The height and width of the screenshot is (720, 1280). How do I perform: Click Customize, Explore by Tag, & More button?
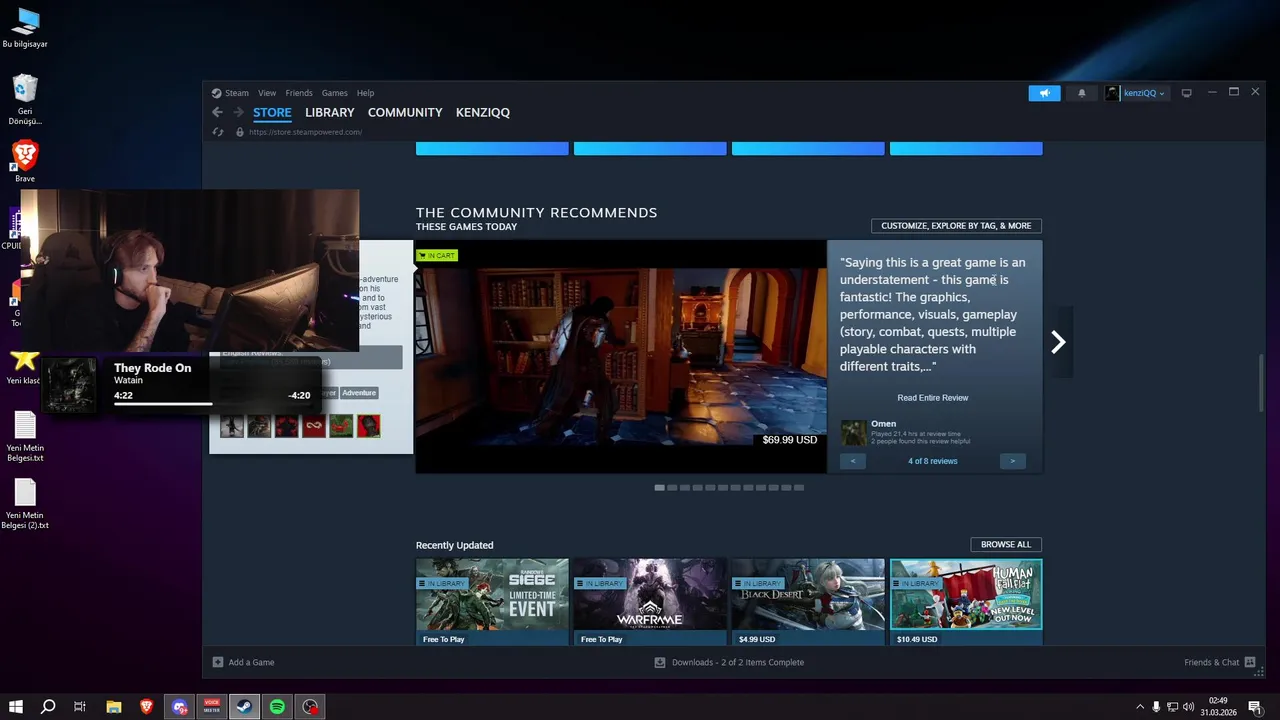[956, 226]
